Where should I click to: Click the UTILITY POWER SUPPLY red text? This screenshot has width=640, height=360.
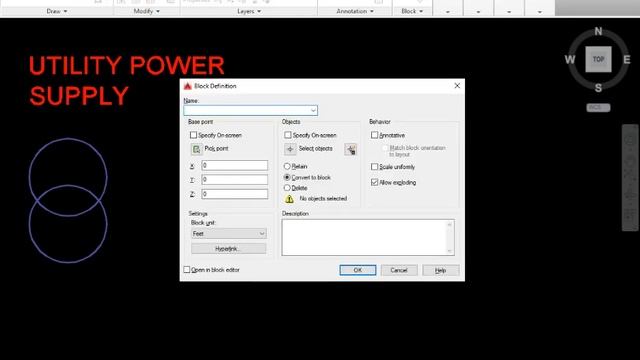pyautogui.click(x=127, y=80)
